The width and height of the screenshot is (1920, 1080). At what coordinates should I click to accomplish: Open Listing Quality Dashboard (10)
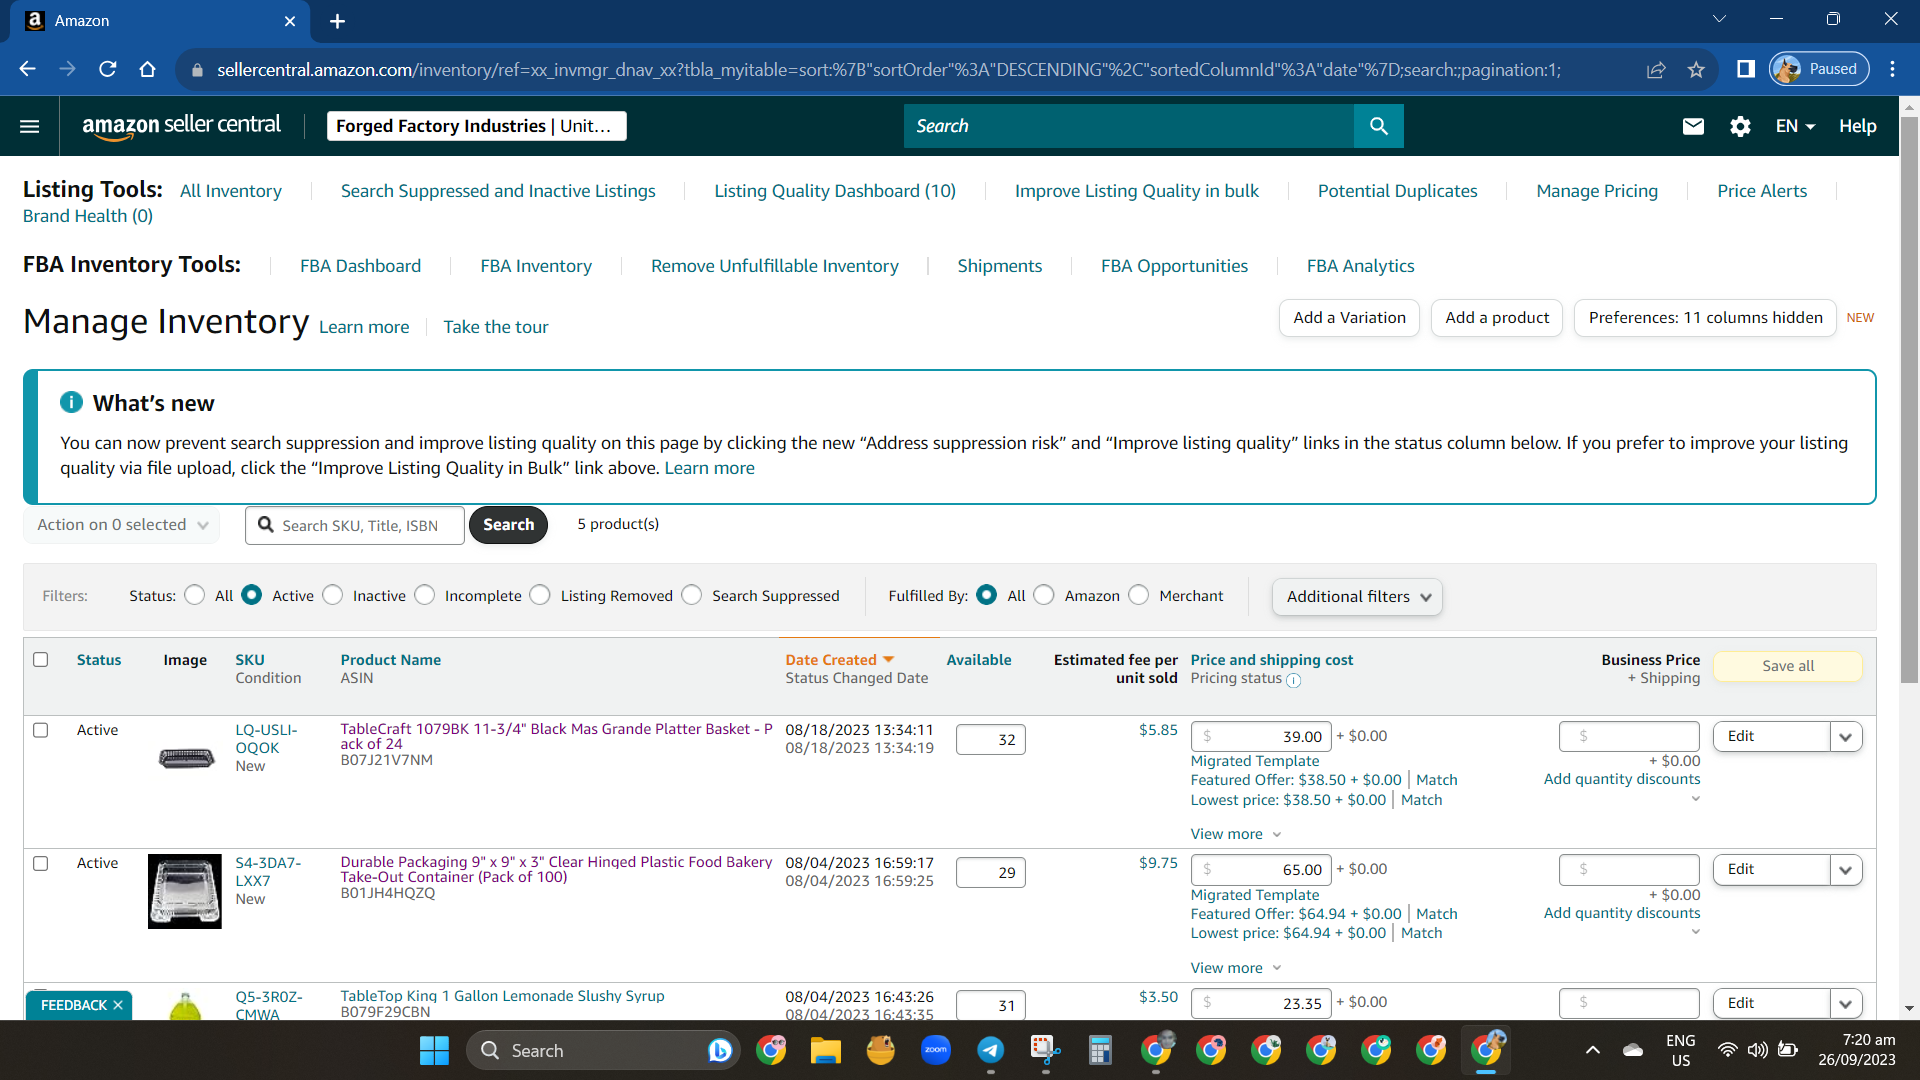(x=835, y=191)
